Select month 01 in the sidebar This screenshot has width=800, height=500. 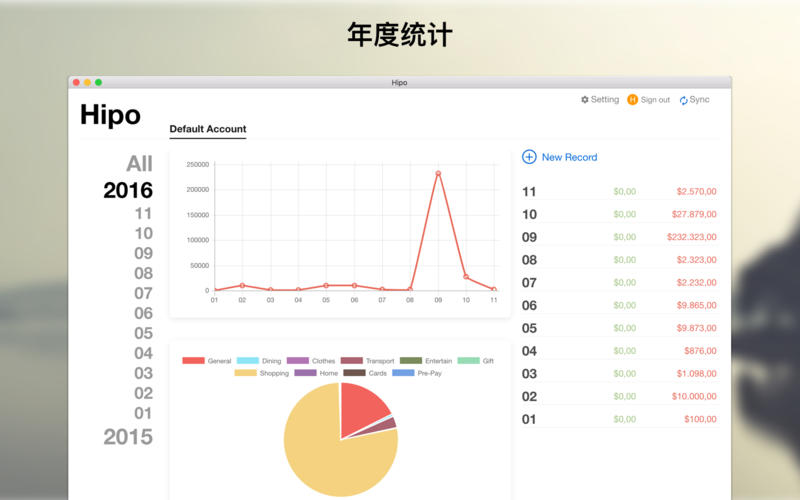click(x=143, y=413)
